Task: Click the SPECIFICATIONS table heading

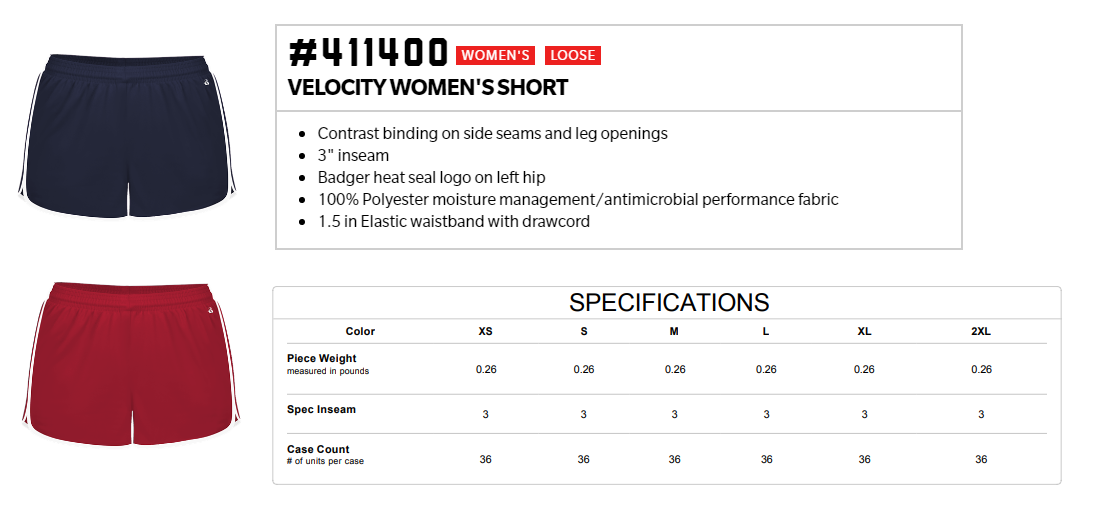Action: tap(669, 302)
